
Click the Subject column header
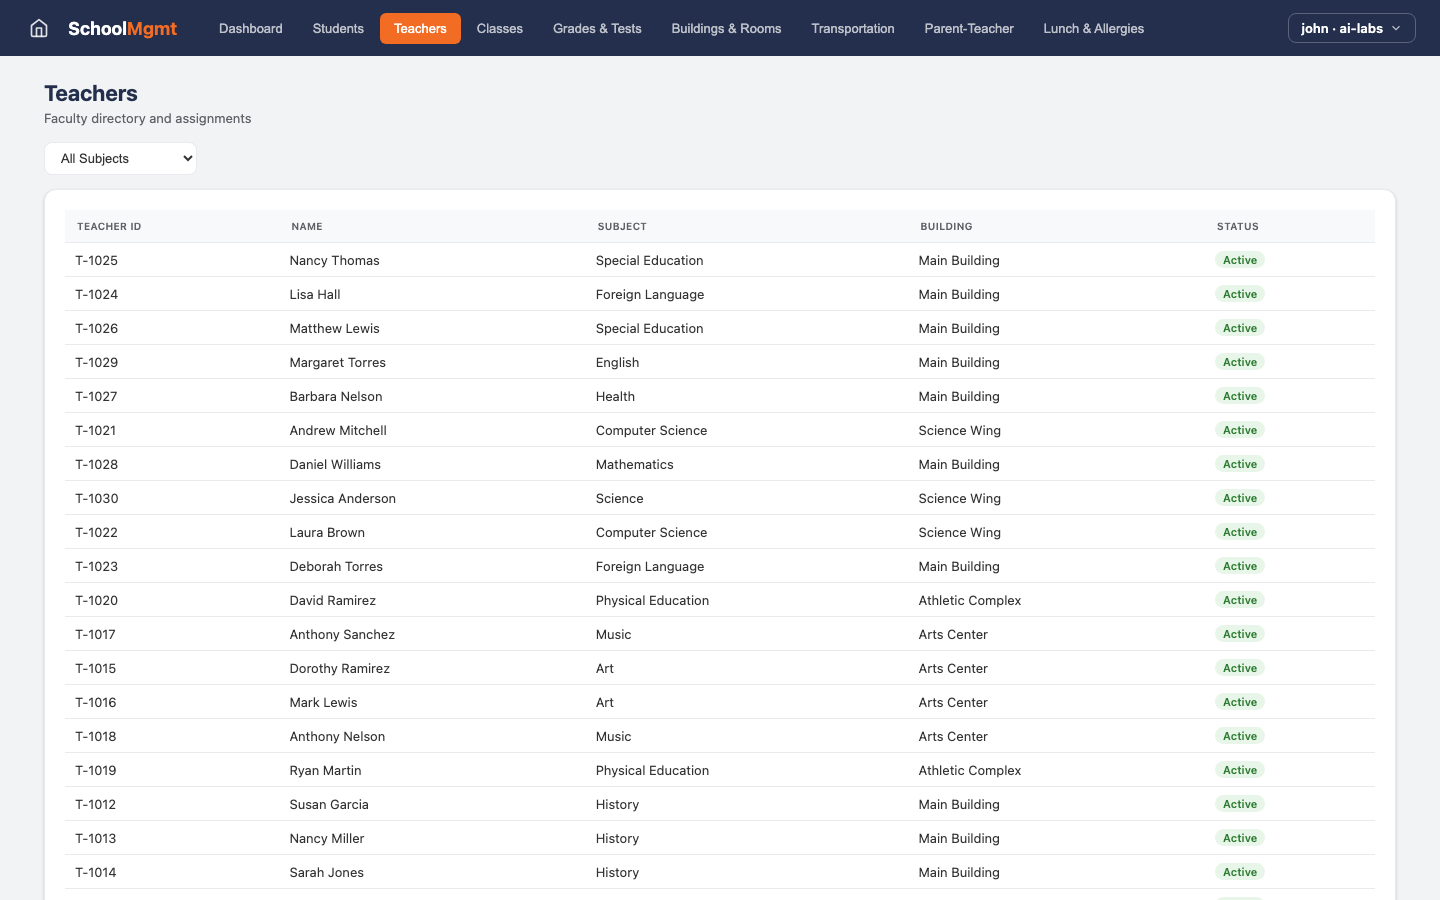(622, 227)
